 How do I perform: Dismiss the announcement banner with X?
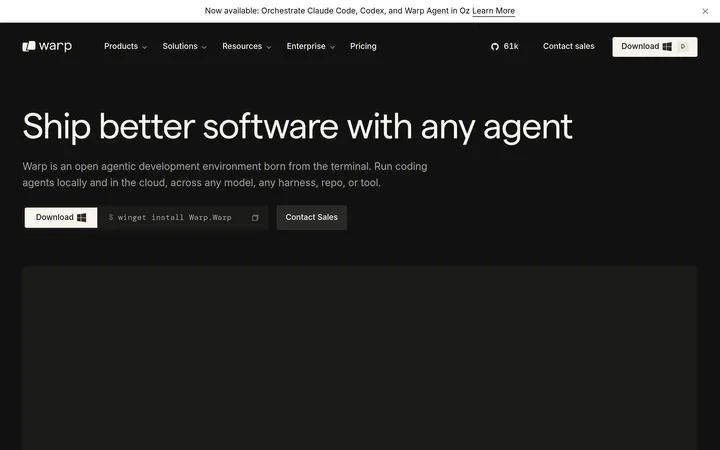(x=705, y=11)
